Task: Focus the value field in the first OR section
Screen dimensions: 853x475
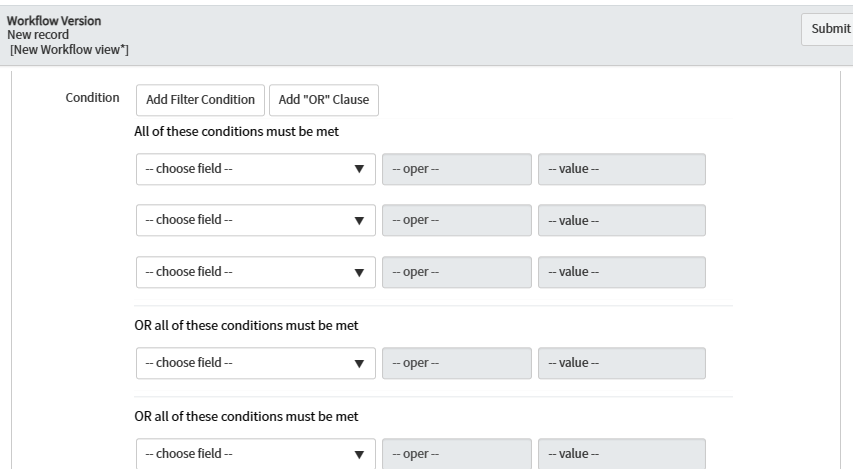Action: click(x=621, y=363)
